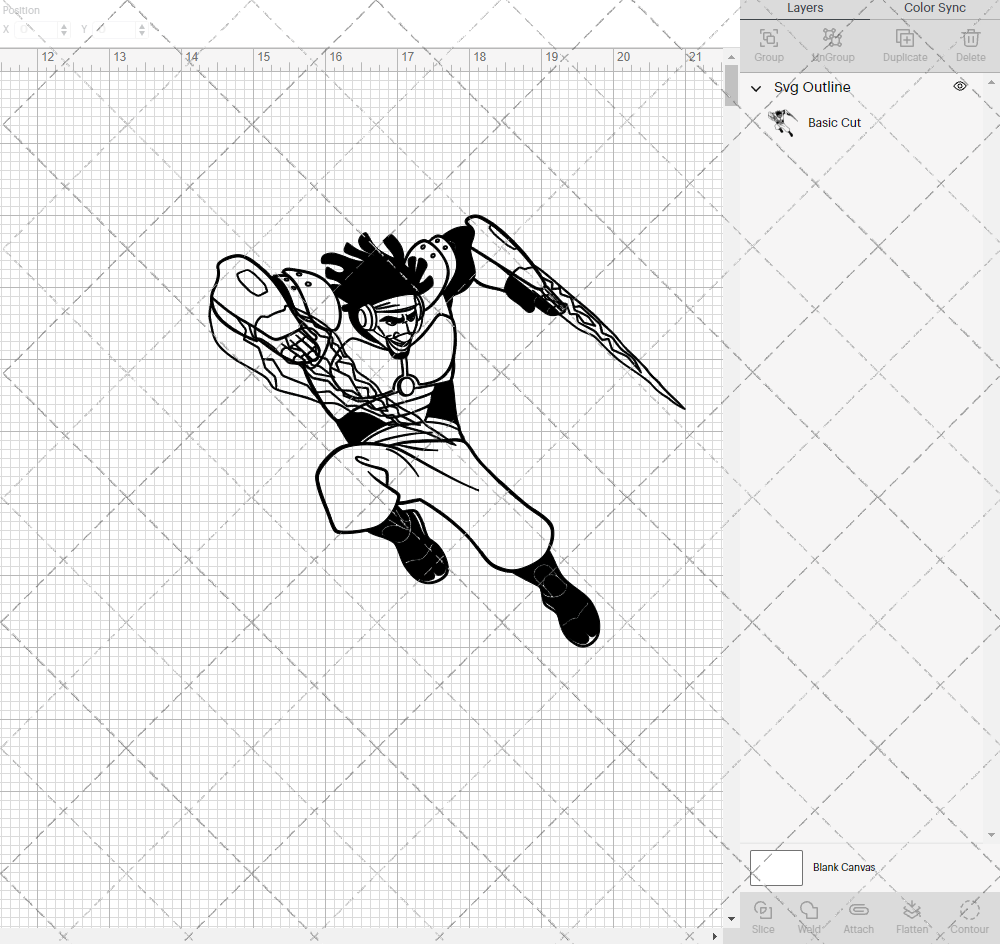The image size is (1000, 944).
Task: Switch to the Layers tab
Action: click(x=804, y=8)
